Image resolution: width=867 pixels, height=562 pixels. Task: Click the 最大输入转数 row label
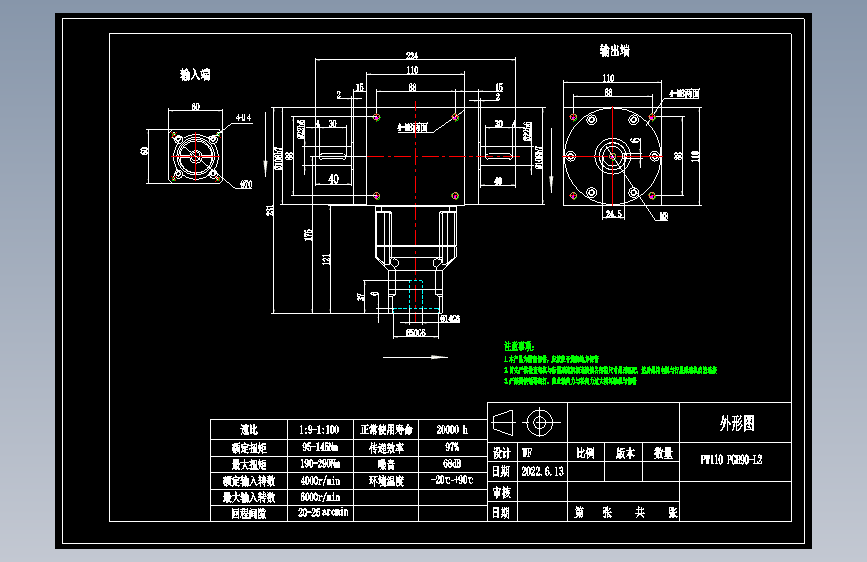pos(249,497)
